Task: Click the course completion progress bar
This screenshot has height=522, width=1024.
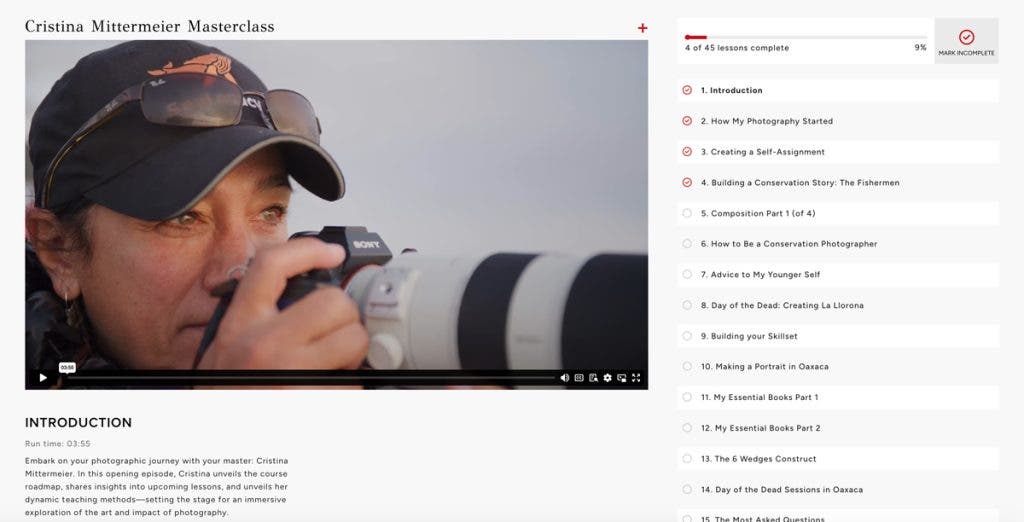Action: pos(805,37)
